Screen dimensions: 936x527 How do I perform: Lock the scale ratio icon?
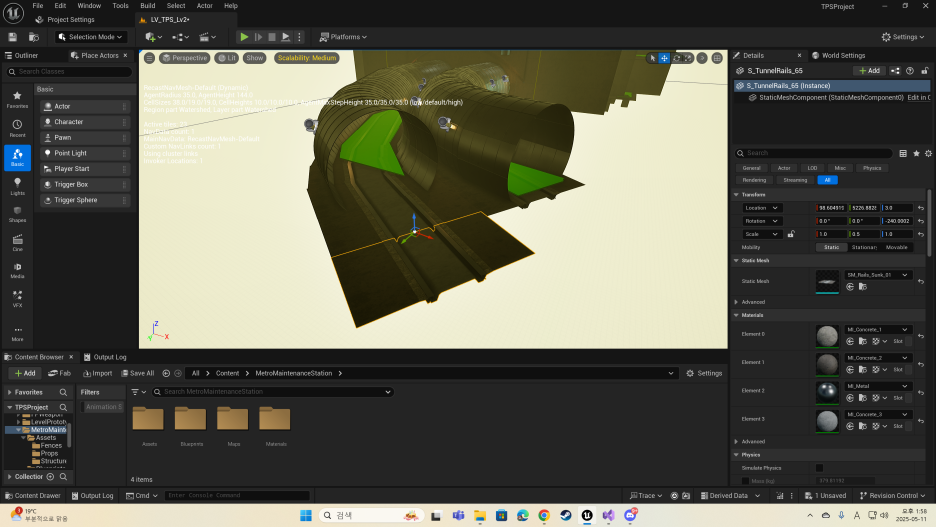coord(791,234)
